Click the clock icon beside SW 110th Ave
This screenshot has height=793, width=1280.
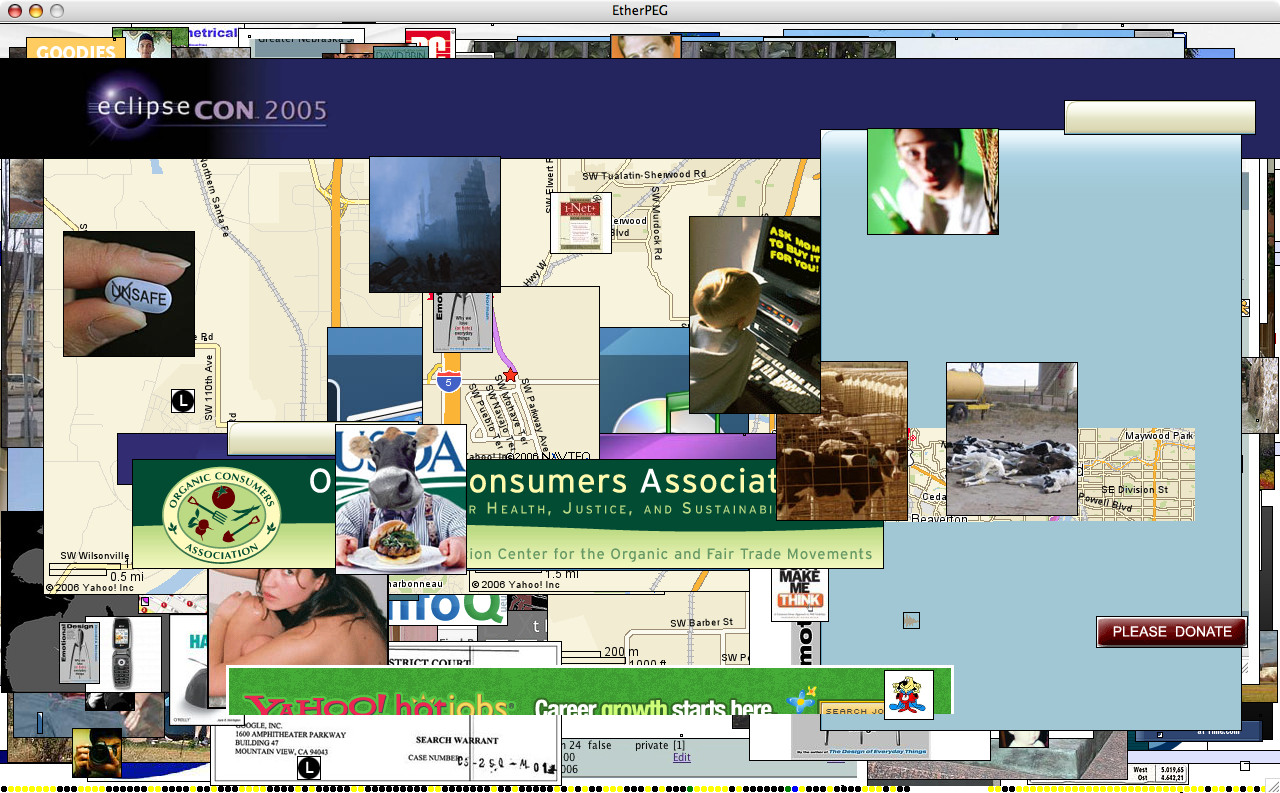[183, 401]
